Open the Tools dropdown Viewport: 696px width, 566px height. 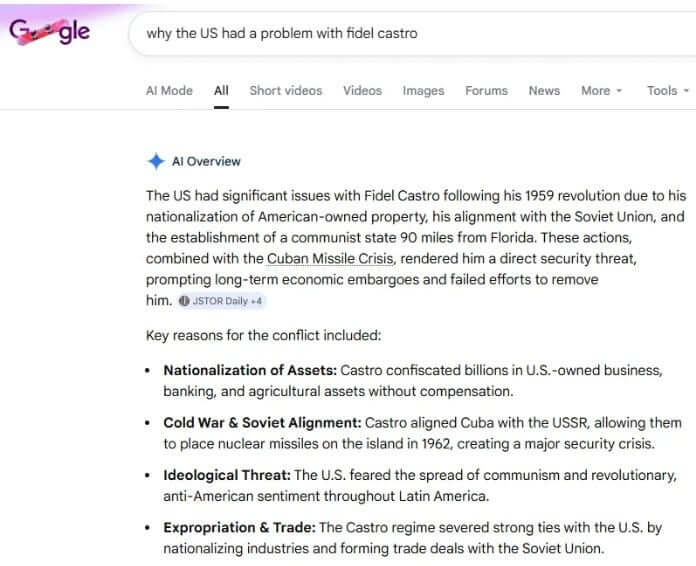pyautogui.click(x=668, y=90)
